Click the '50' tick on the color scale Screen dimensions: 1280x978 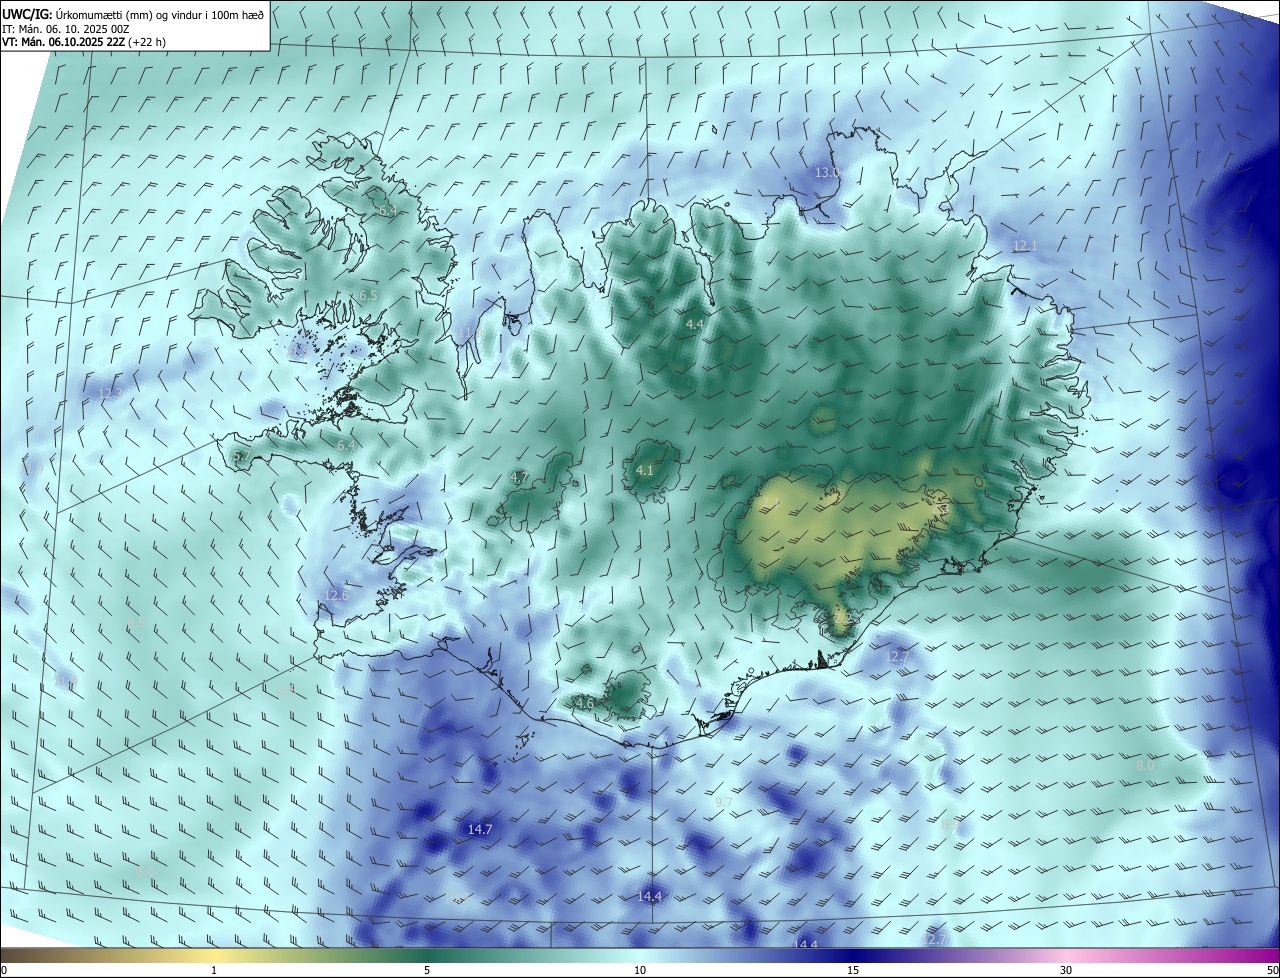(x=1272, y=970)
